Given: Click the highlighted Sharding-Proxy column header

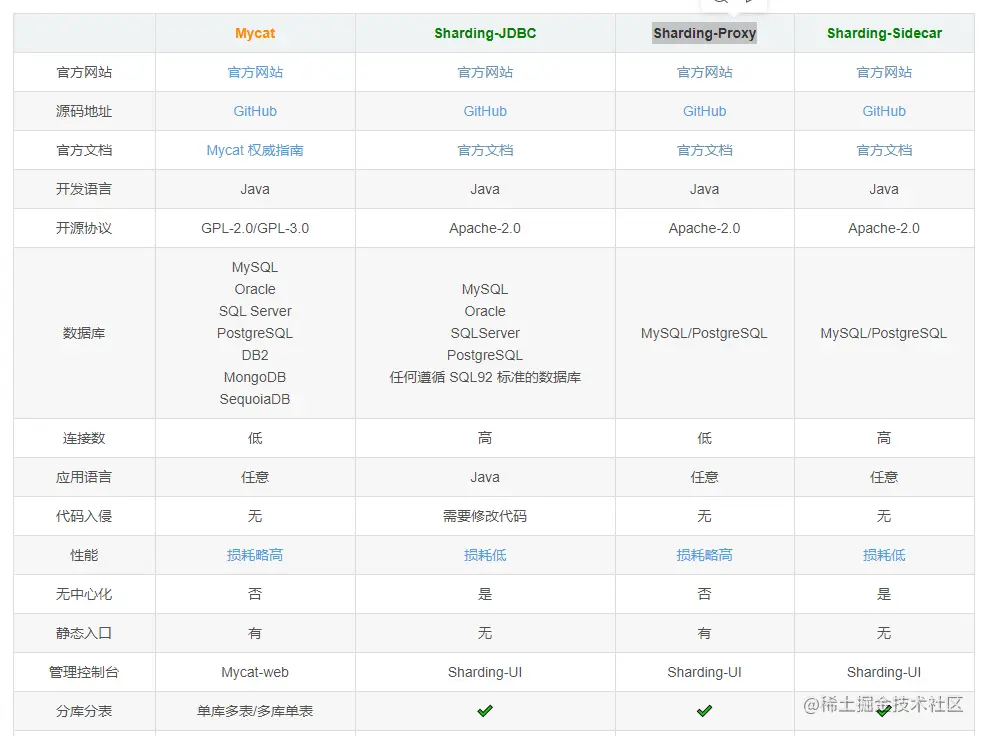Looking at the screenshot, I should (x=704, y=33).
